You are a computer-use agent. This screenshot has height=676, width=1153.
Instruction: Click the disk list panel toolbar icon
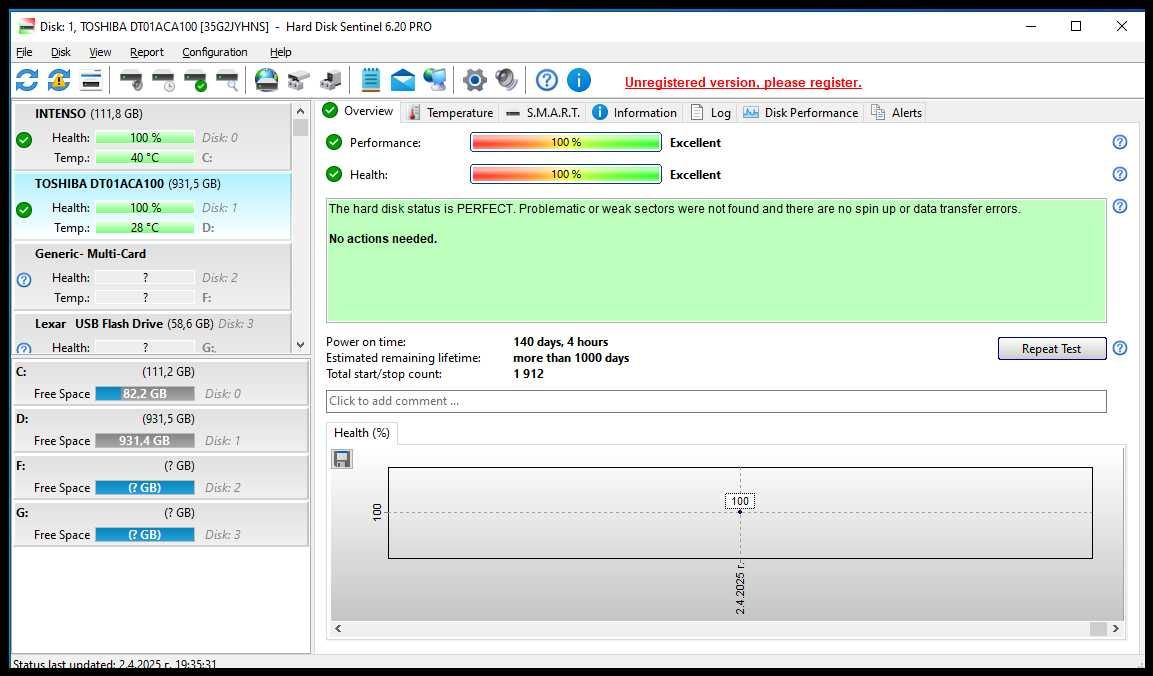coord(91,79)
